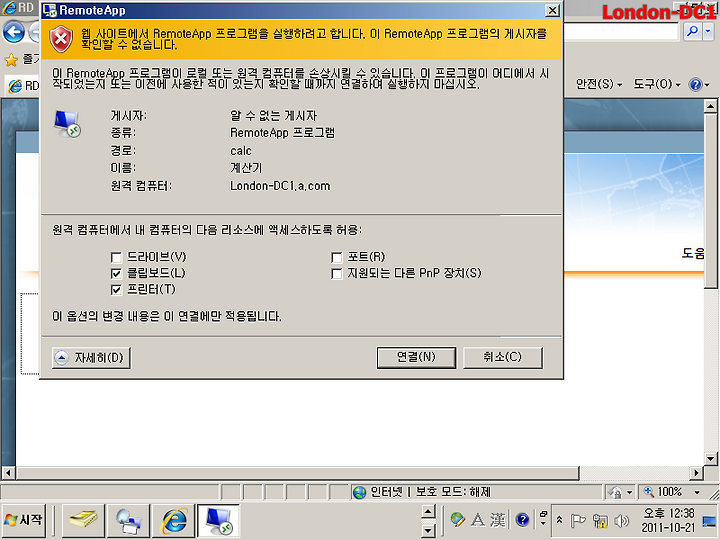The image size is (720, 540).
Task: Click the Action Center flag tray icon
Action: pyautogui.click(x=578, y=520)
